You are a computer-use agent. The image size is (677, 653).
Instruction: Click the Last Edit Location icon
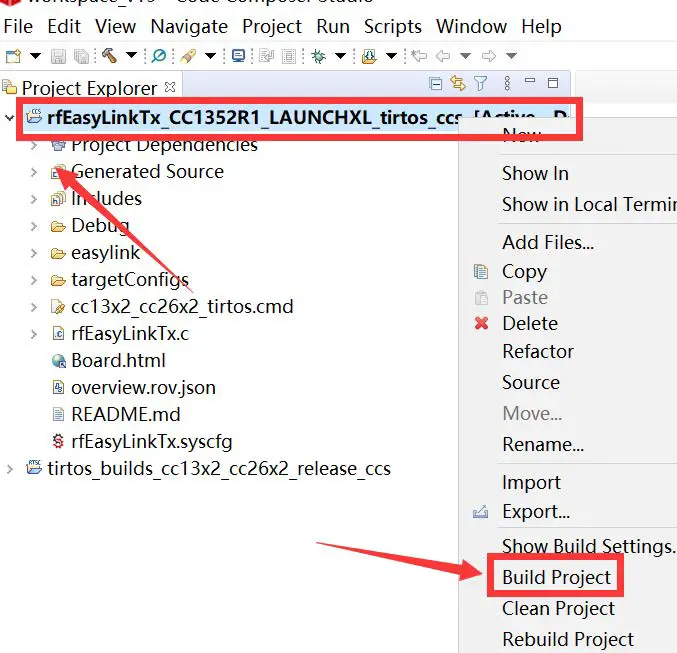click(x=419, y=56)
